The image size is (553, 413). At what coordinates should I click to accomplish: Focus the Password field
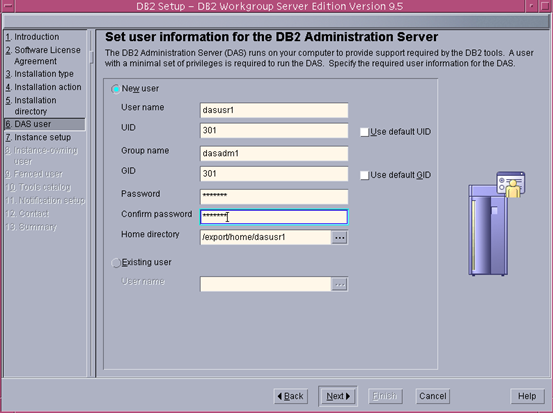[x=274, y=196]
